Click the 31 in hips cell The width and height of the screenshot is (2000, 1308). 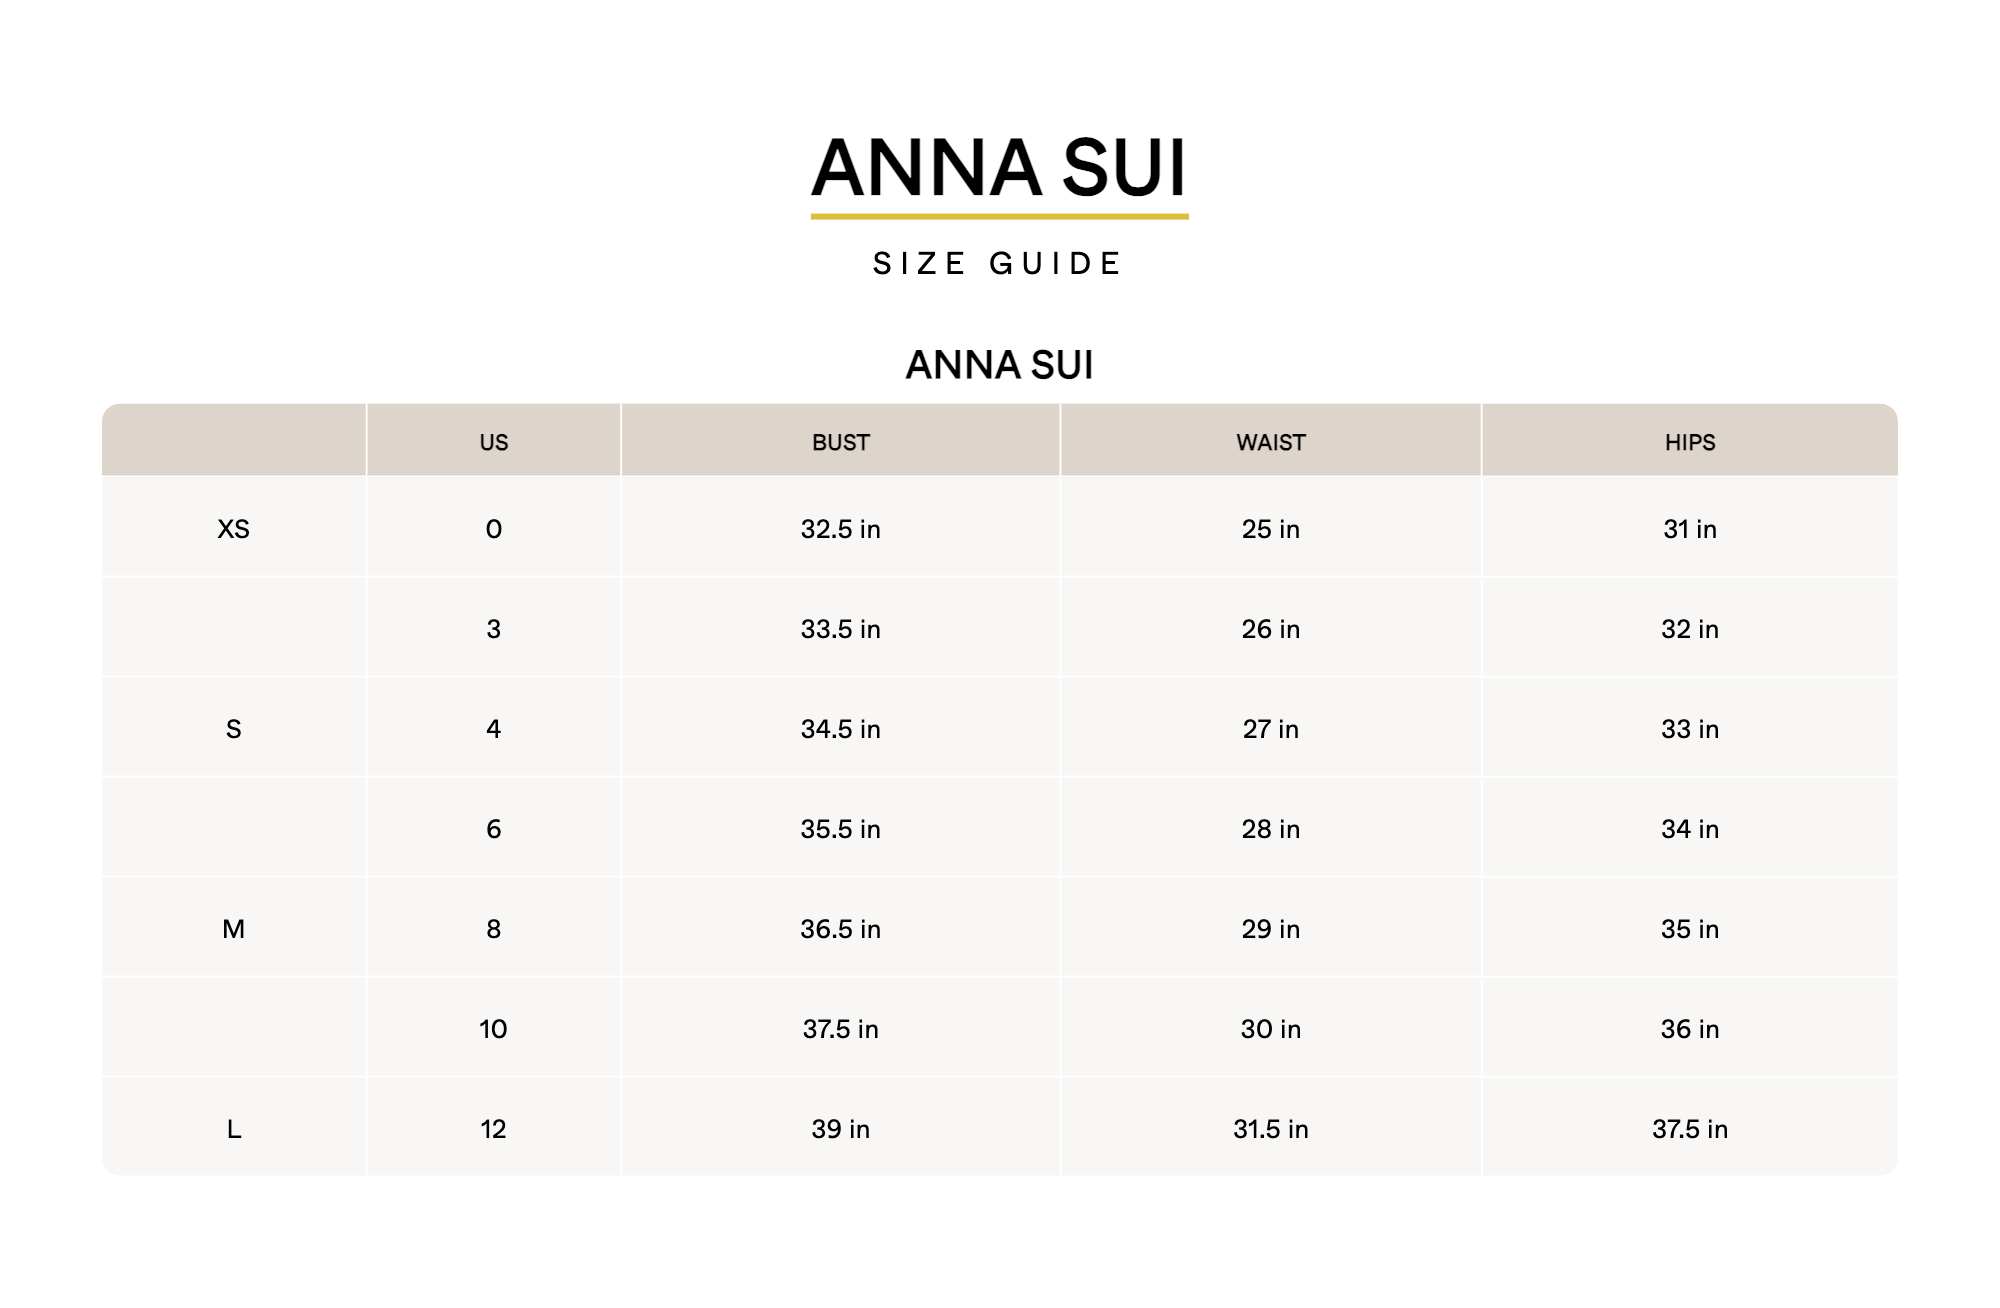tap(1690, 529)
